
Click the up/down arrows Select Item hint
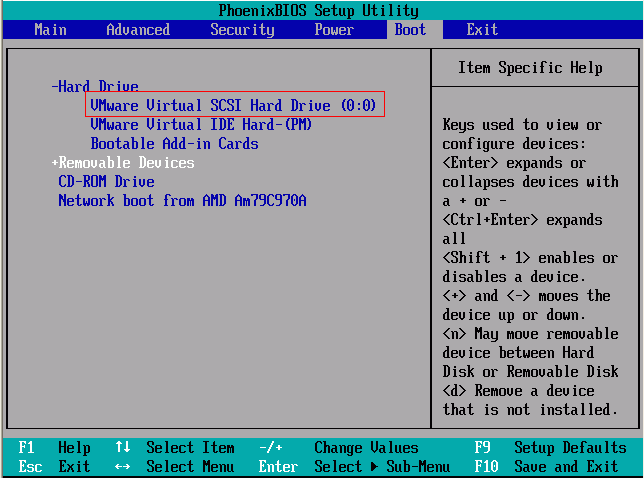click(x=175, y=448)
